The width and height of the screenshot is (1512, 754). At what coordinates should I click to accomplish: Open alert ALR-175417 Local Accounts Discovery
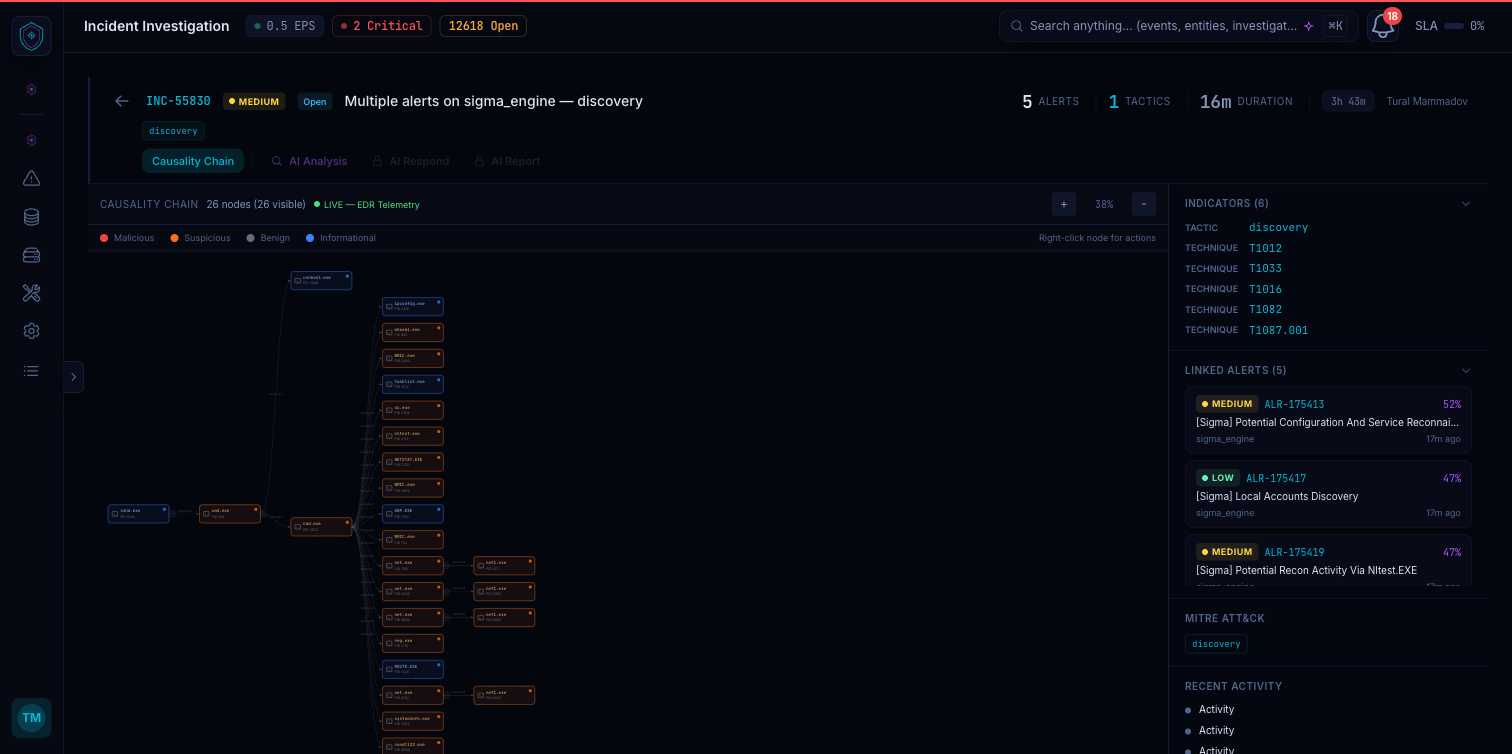[1328, 494]
